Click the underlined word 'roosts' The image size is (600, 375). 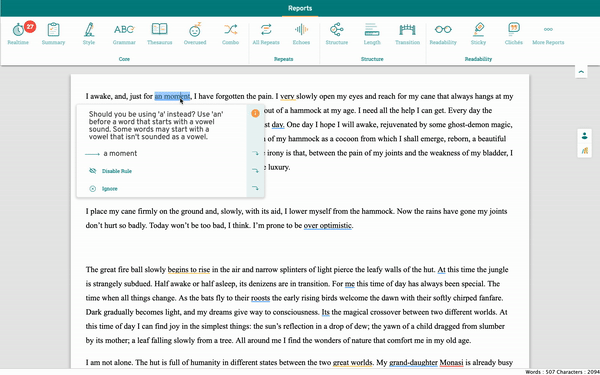[260, 298]
